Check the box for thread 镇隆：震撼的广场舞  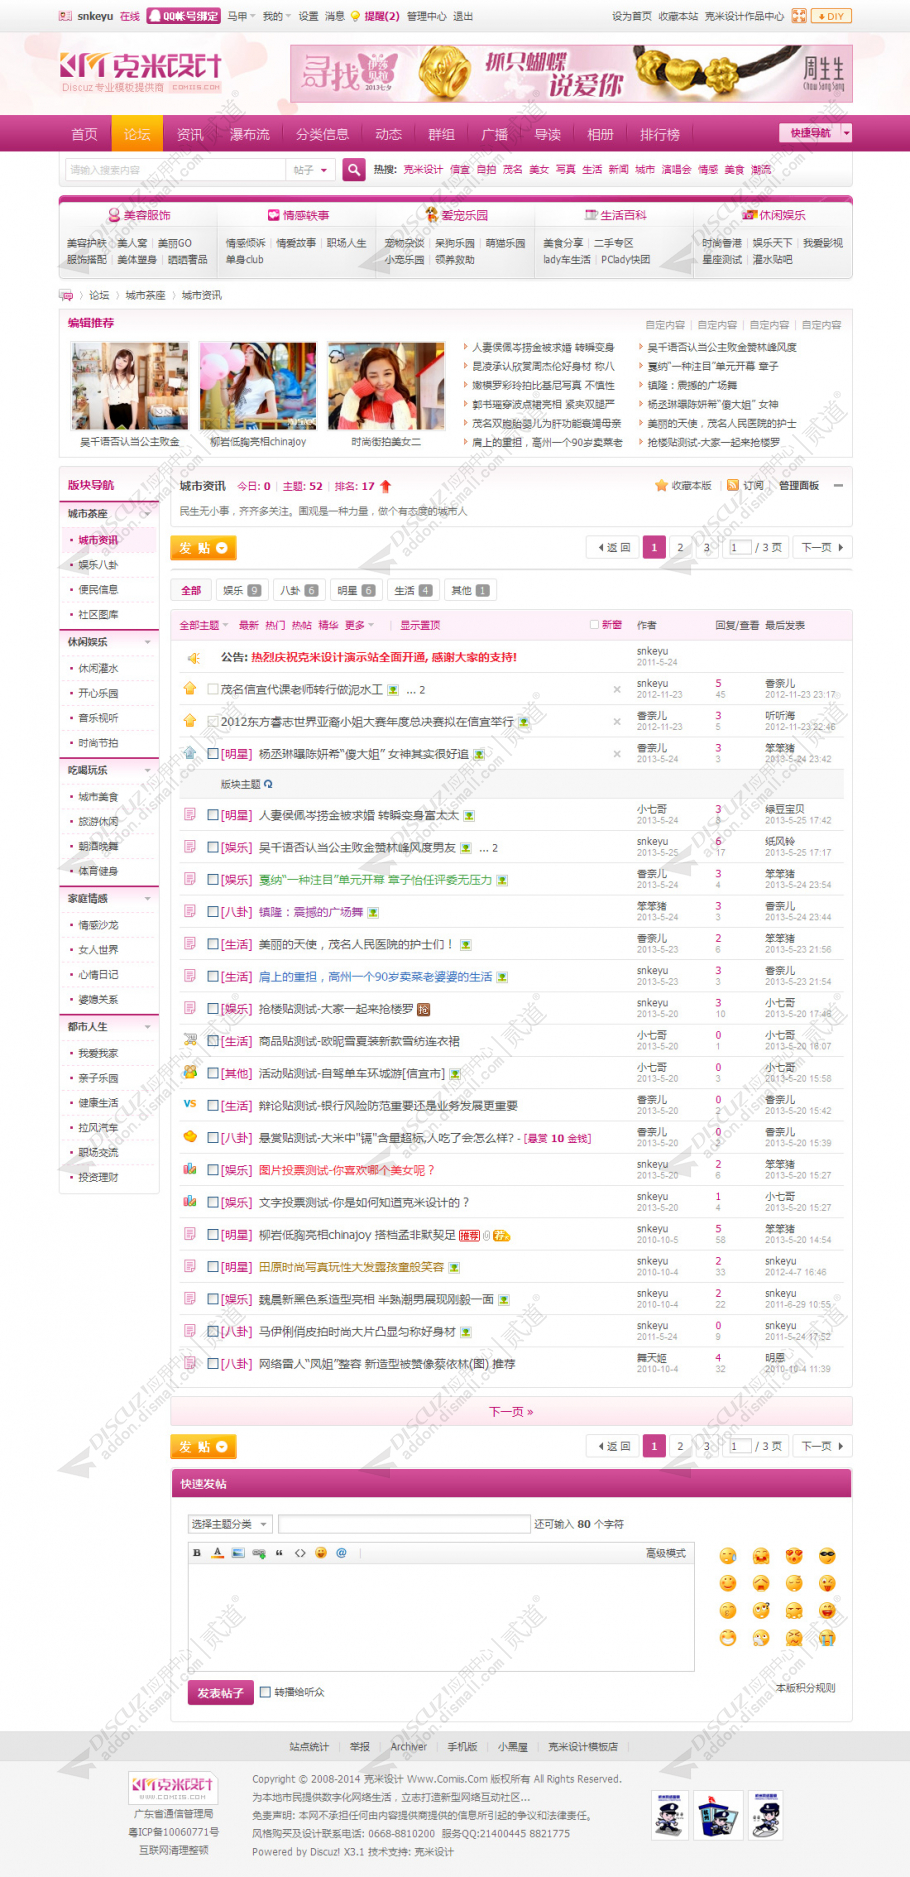click(213, 912)
